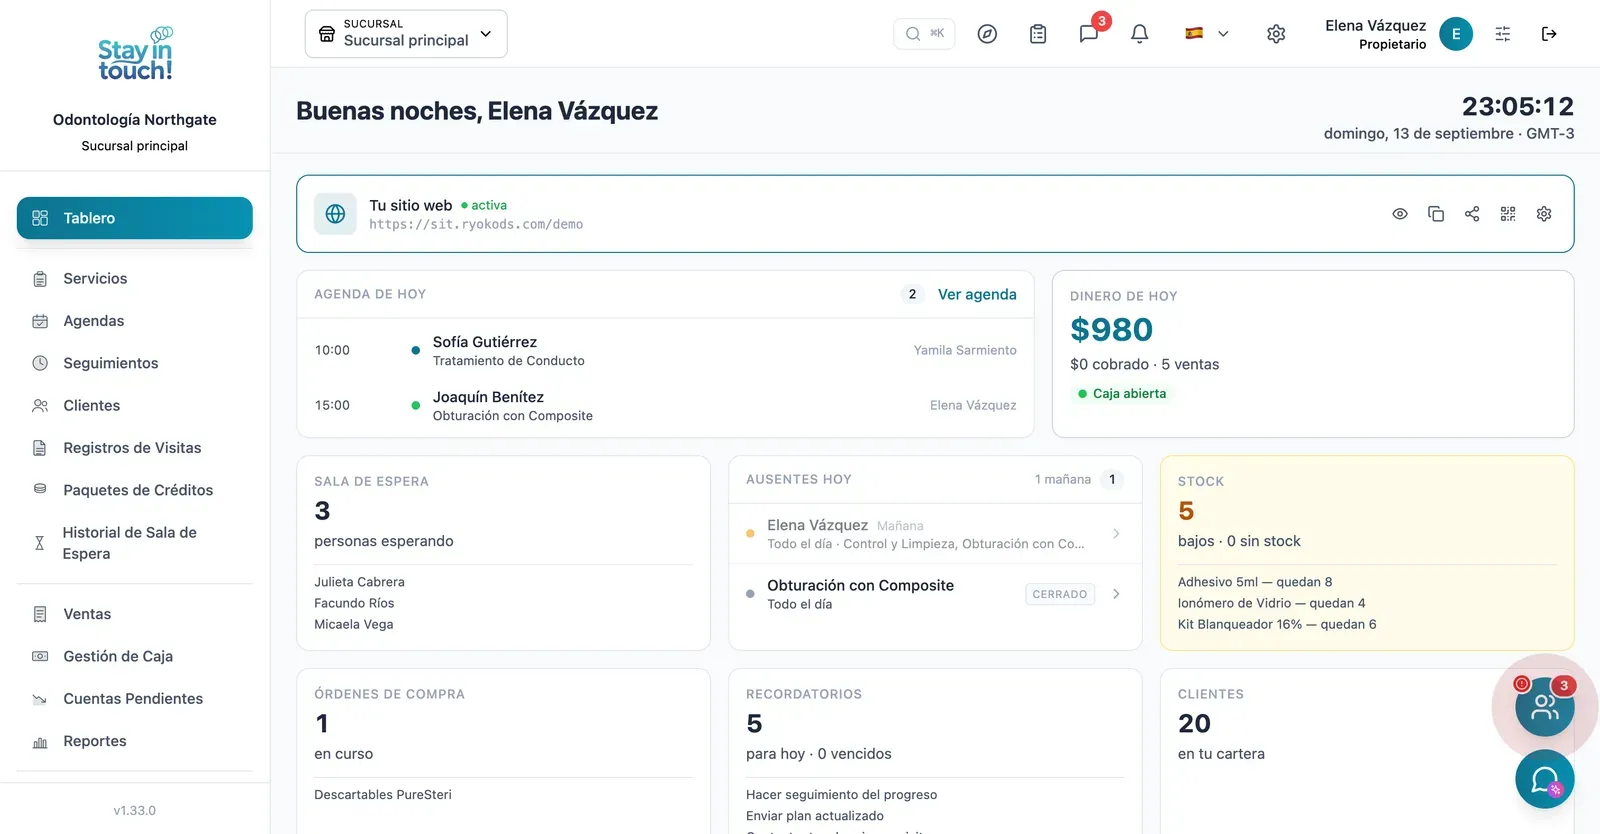Open chat messages with 3 badge
This screenshot has height=834, width=1600.
pyautogui.click(x=1089, y=34)
